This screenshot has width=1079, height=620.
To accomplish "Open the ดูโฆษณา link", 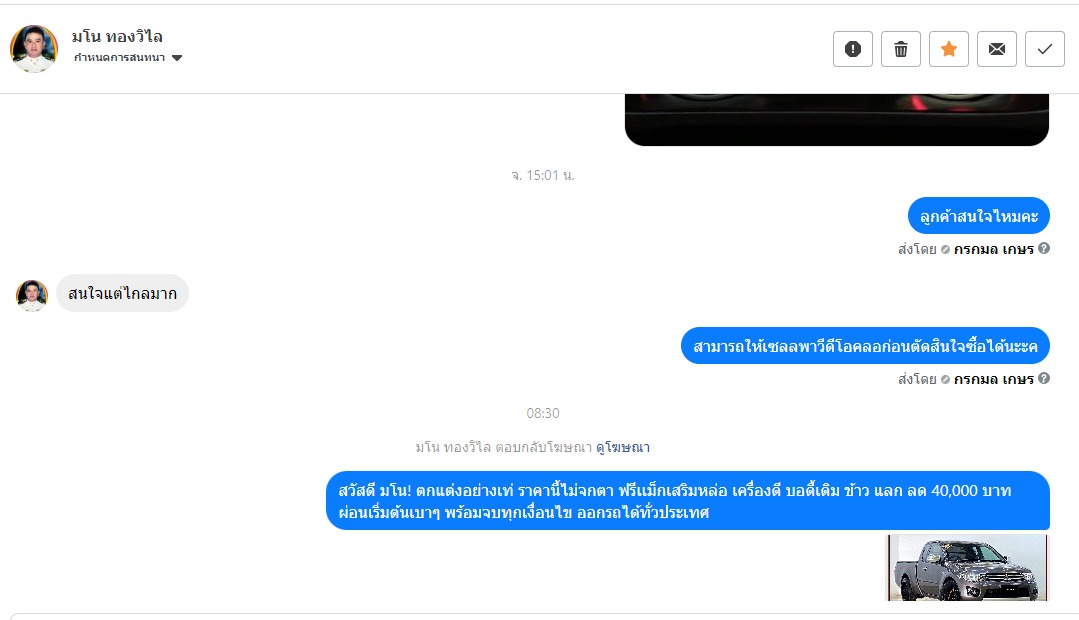I will pos(623,447).
